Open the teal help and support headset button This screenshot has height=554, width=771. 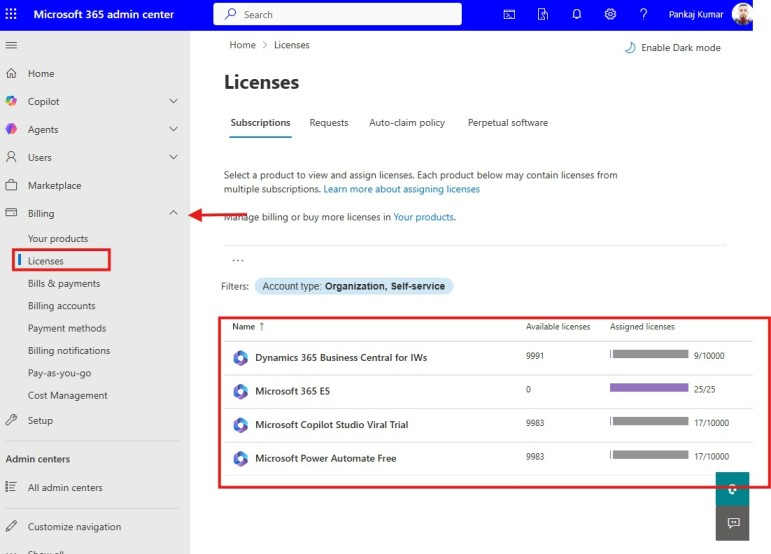tap(733, 489)
